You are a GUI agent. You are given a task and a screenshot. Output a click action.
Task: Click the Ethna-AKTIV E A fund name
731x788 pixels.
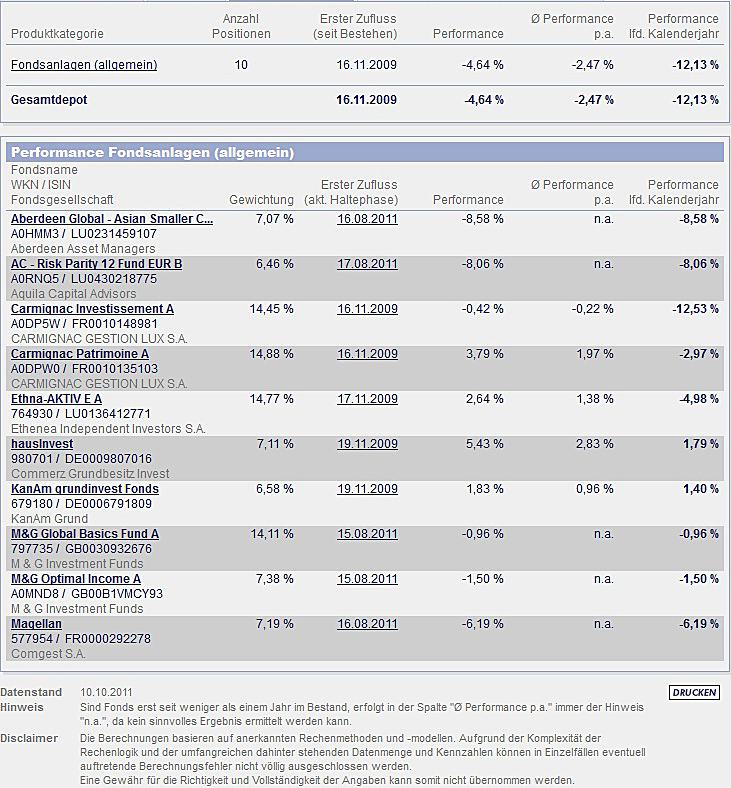(x=56, y=399)
